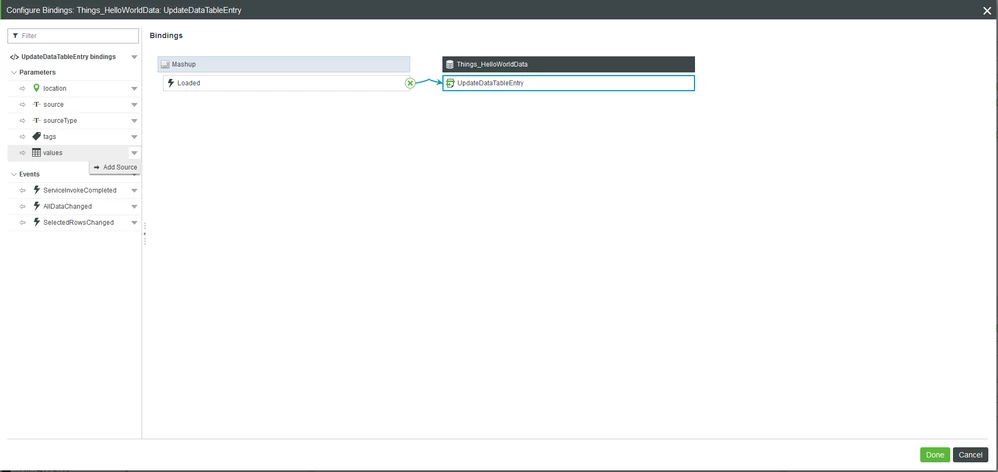Click the Things_HelloWorldData database icon
This screenshot has width=998, height=472.
tap(450, 64)
